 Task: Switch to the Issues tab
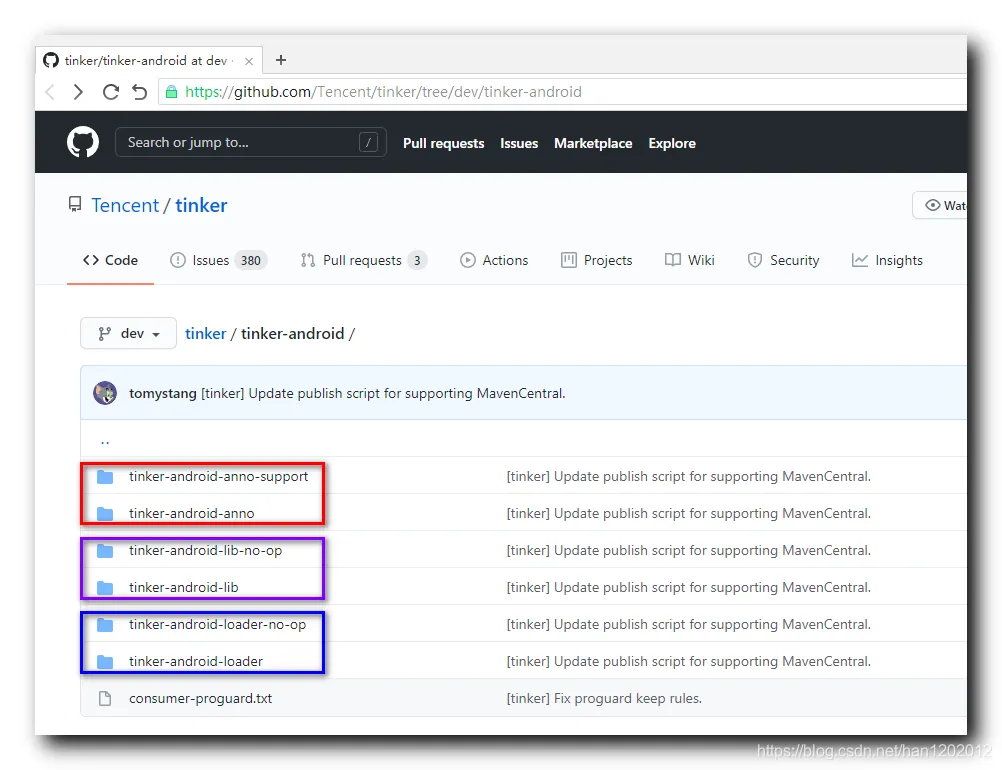(x=219, y=260)
